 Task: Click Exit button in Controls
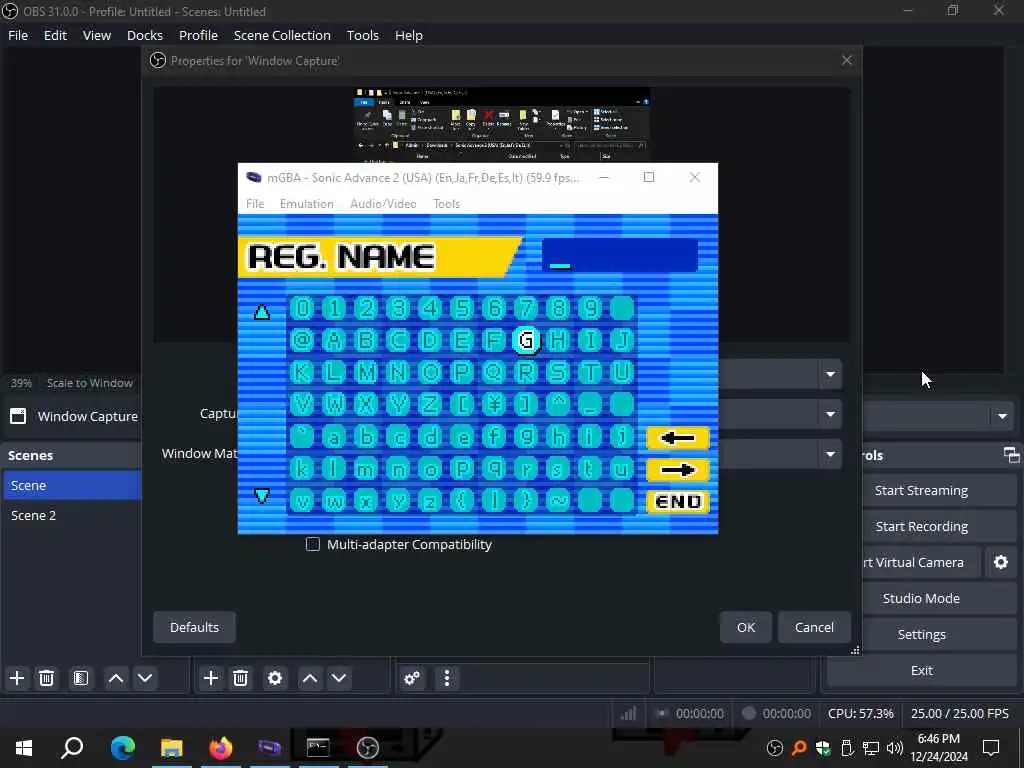click(921, 670)
